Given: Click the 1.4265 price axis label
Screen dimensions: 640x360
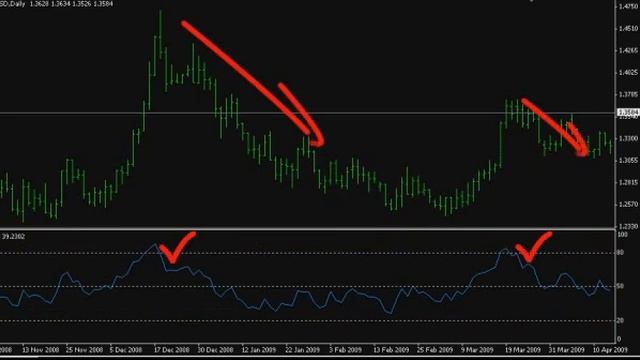Looking at the screenshot, I should pyautogui.click(x=628, y=51).
